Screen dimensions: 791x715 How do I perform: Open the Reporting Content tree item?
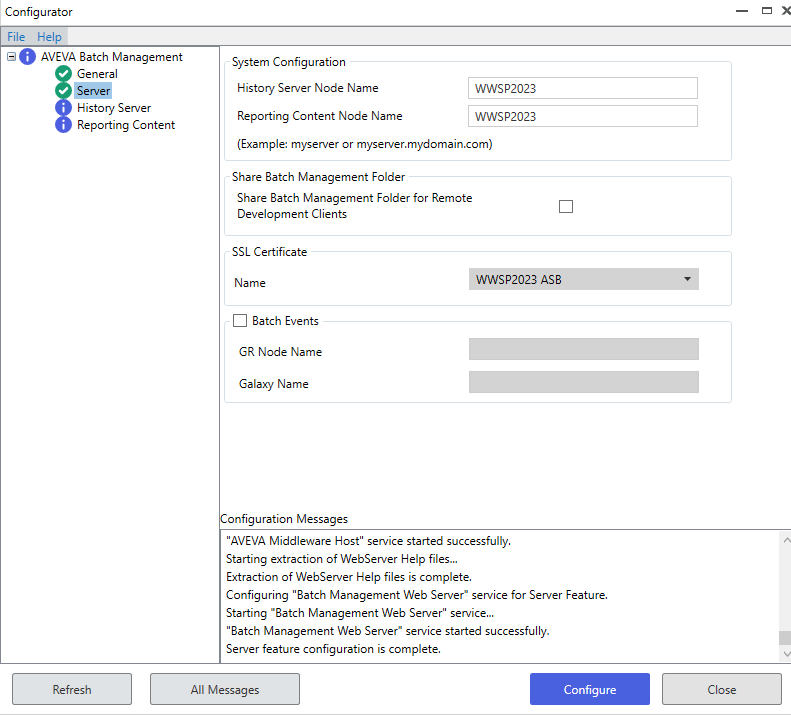pyautogui.click(x=126, y=125)
